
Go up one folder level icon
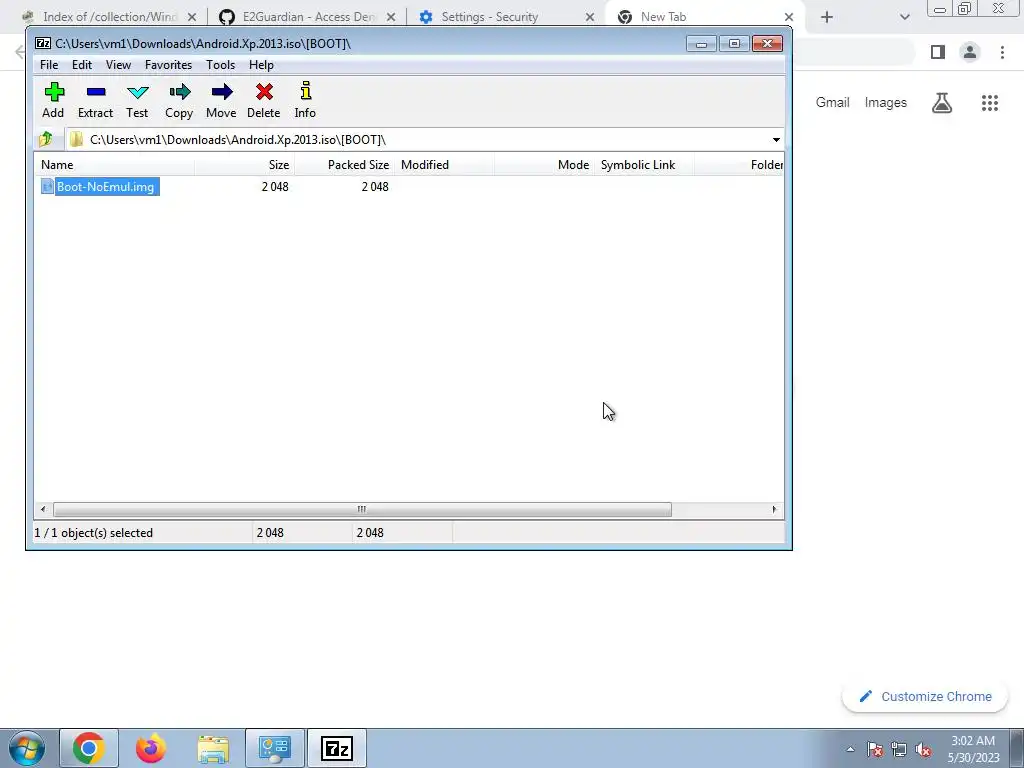[46, 139]
